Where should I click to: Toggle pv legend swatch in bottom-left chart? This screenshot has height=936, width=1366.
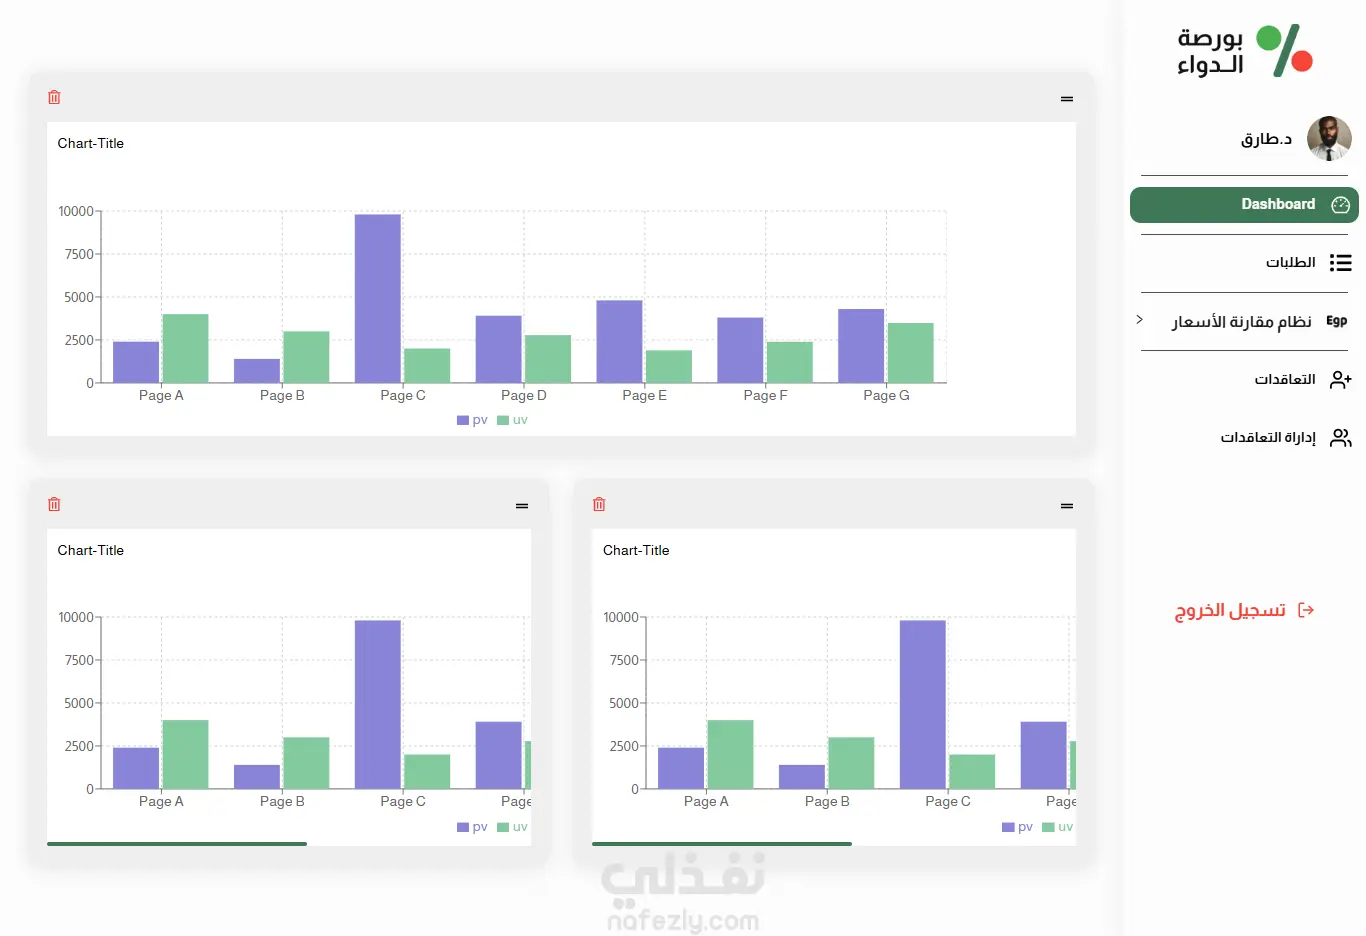tap(463, 827)
